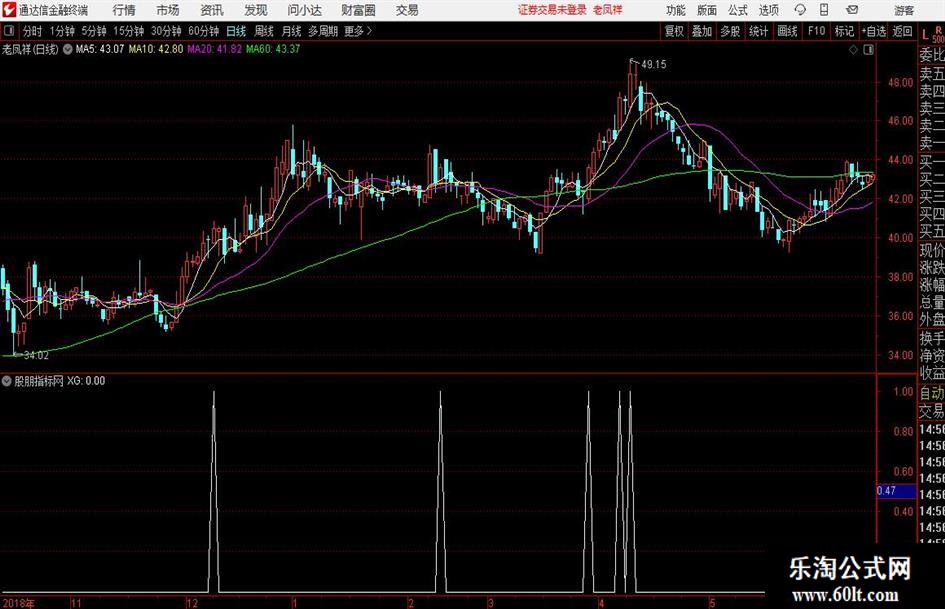Click the 统计 statistics button

pos(758,31)
